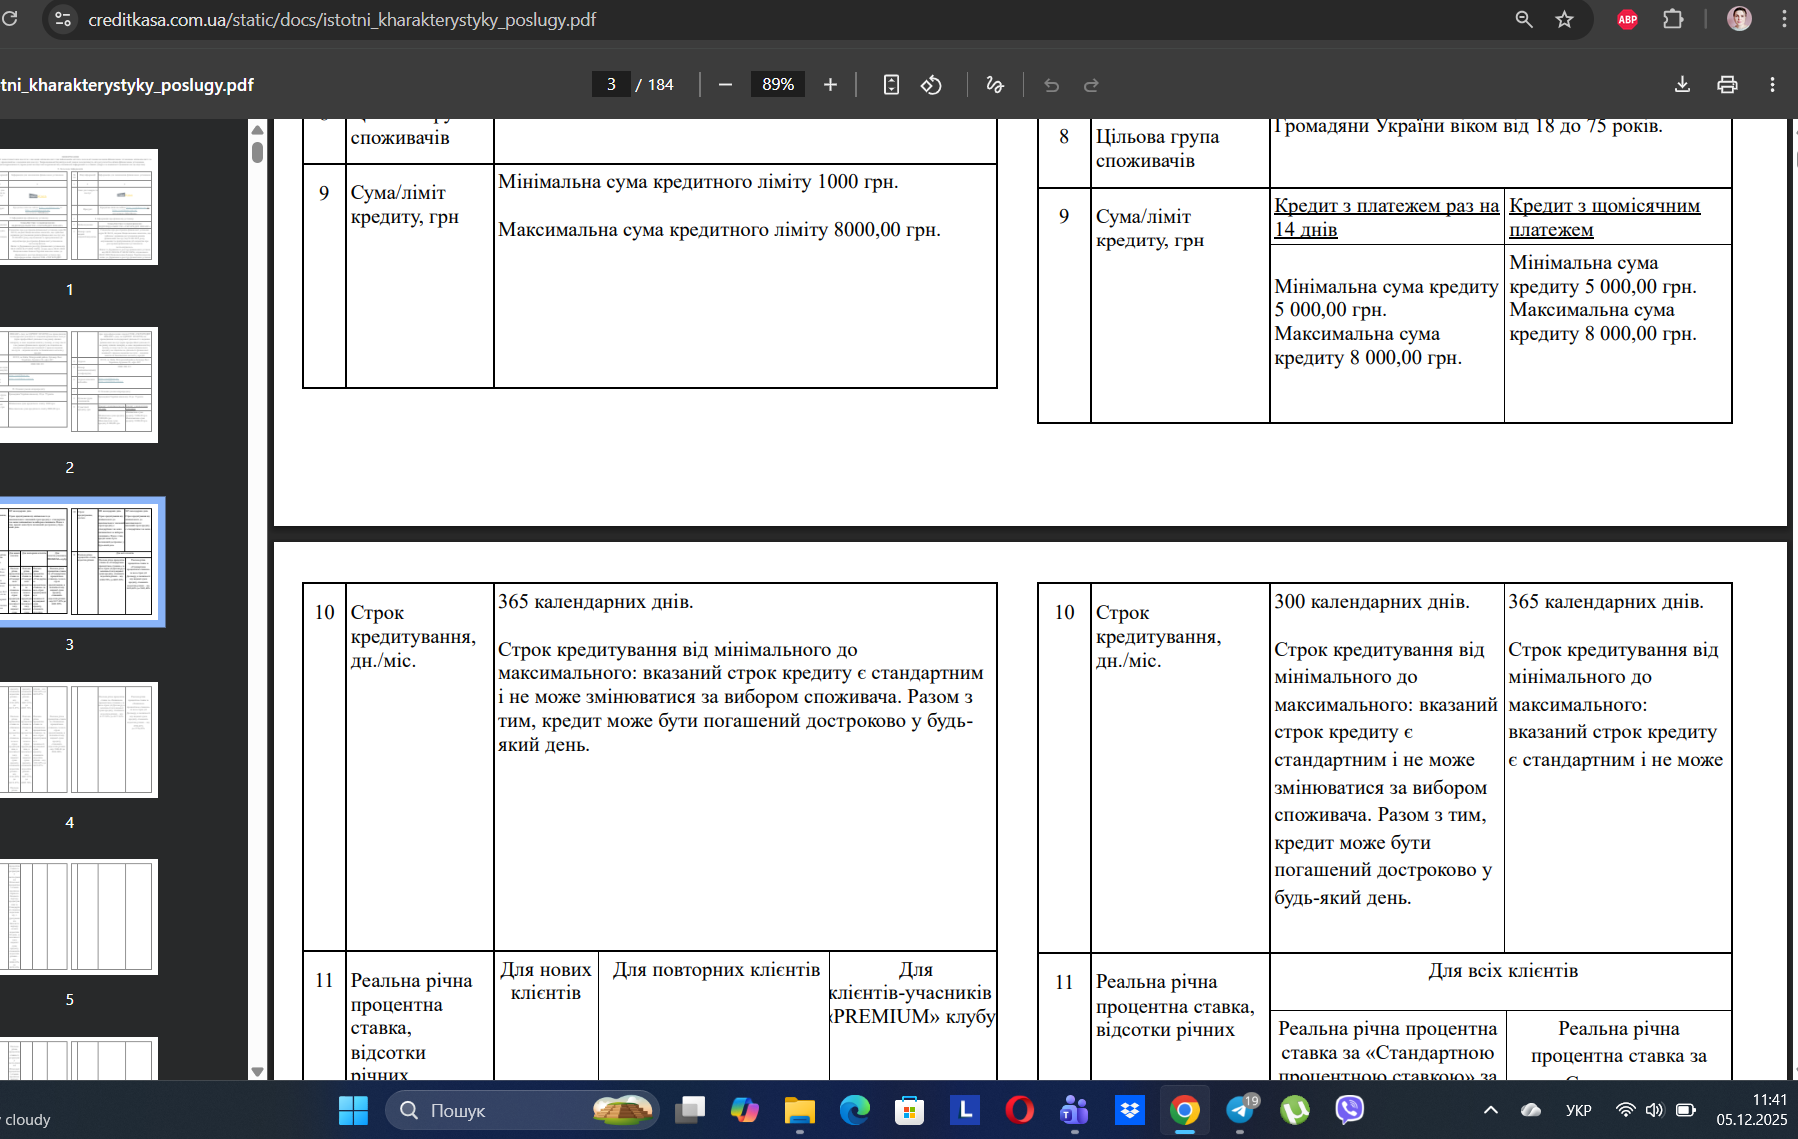Zoom out the PDF with minus button
1798x1139 pixels.
pyautogui.click(x=726, y=85)
